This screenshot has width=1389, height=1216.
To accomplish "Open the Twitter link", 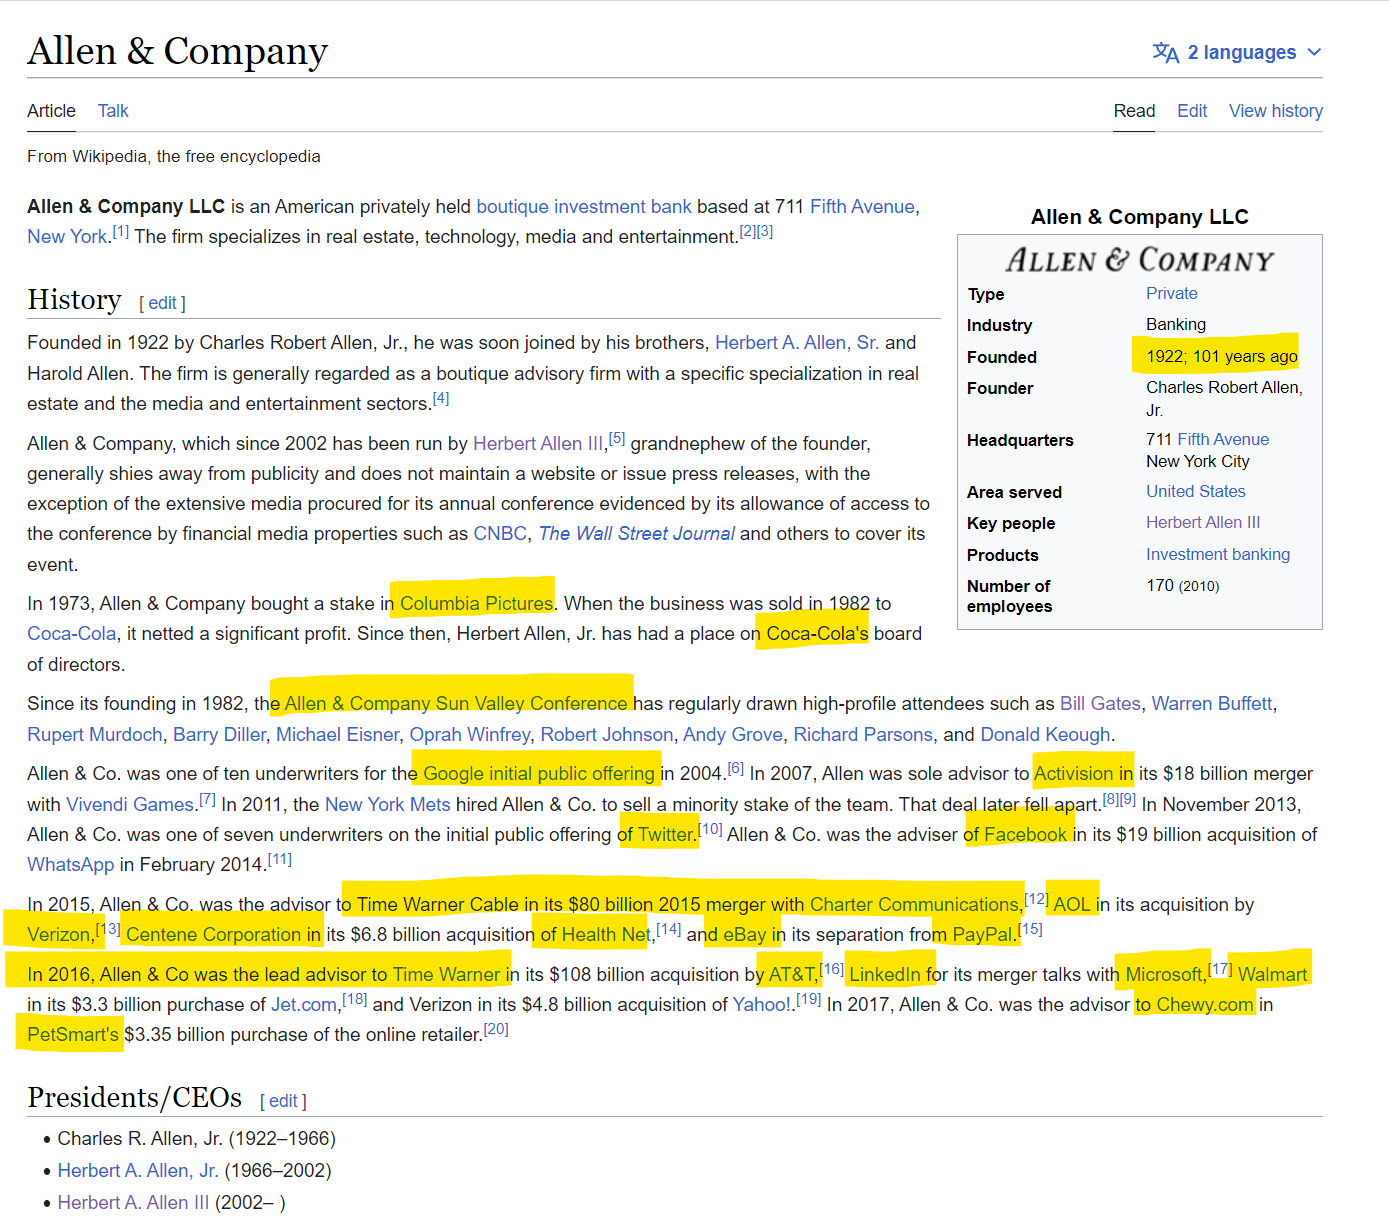I will point(666,835).
